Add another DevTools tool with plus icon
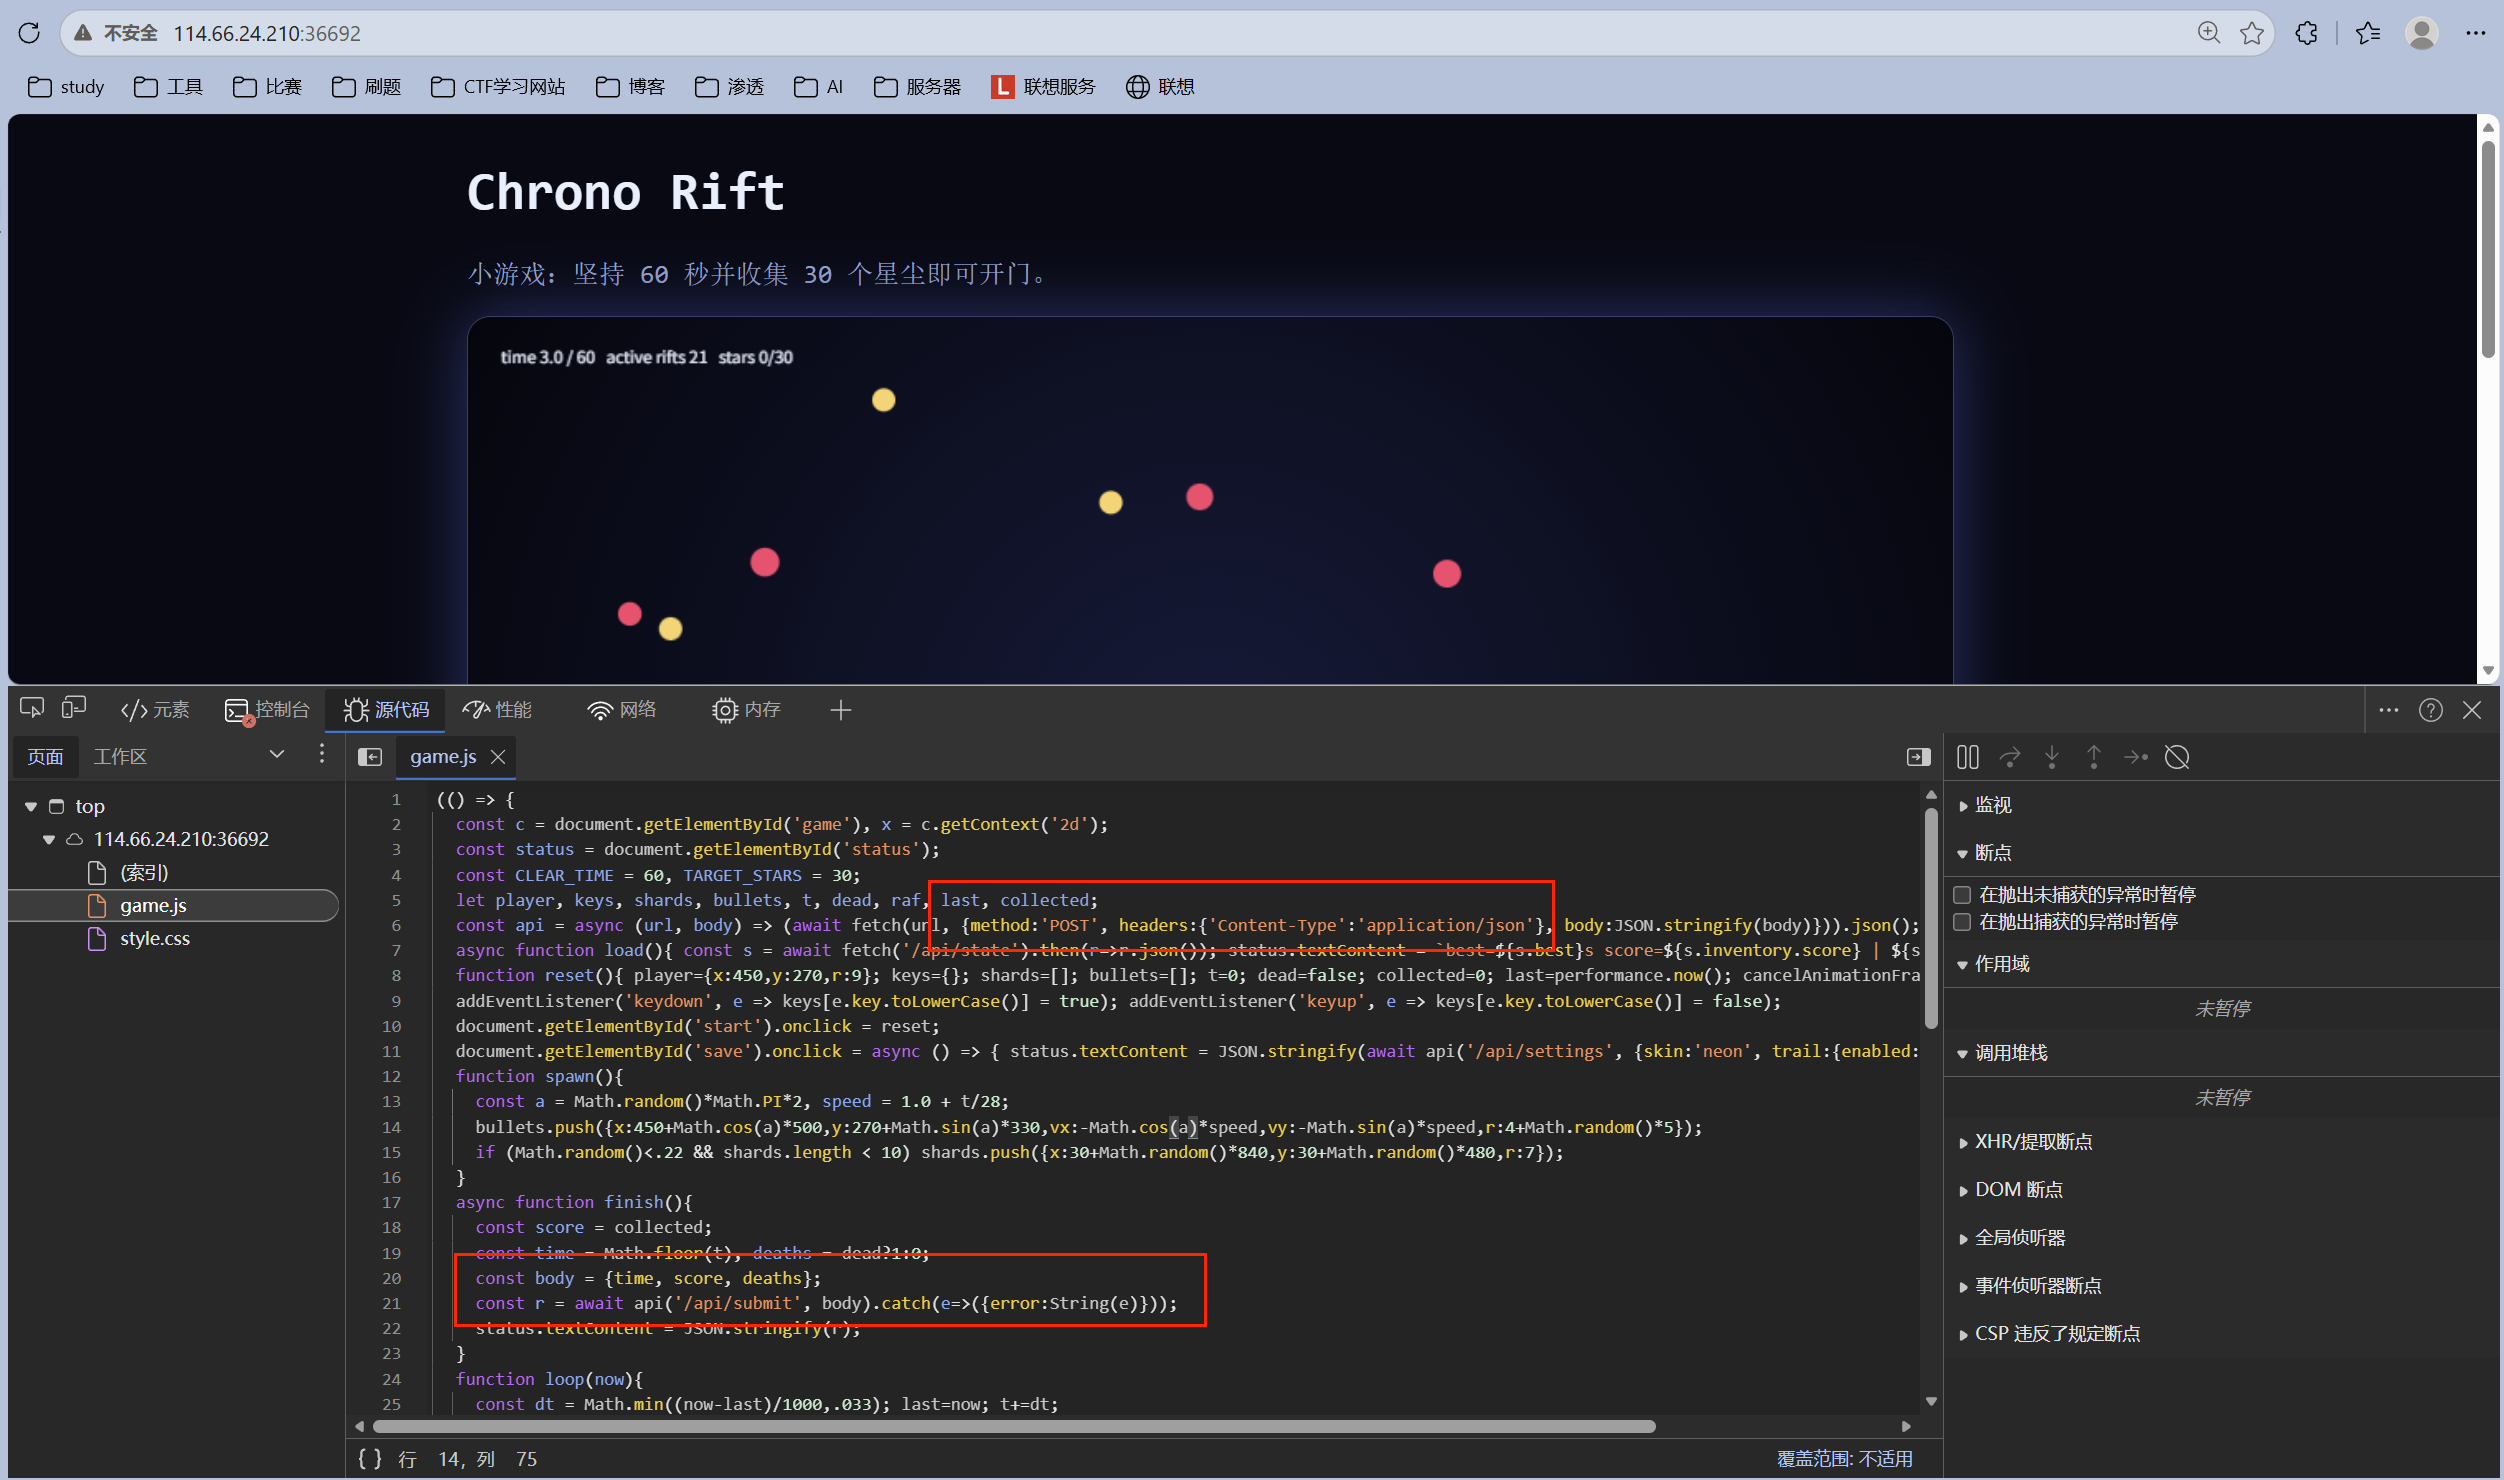This screenshot has height=1480, width=2504. pyautogui.click(x=841, y=710)
